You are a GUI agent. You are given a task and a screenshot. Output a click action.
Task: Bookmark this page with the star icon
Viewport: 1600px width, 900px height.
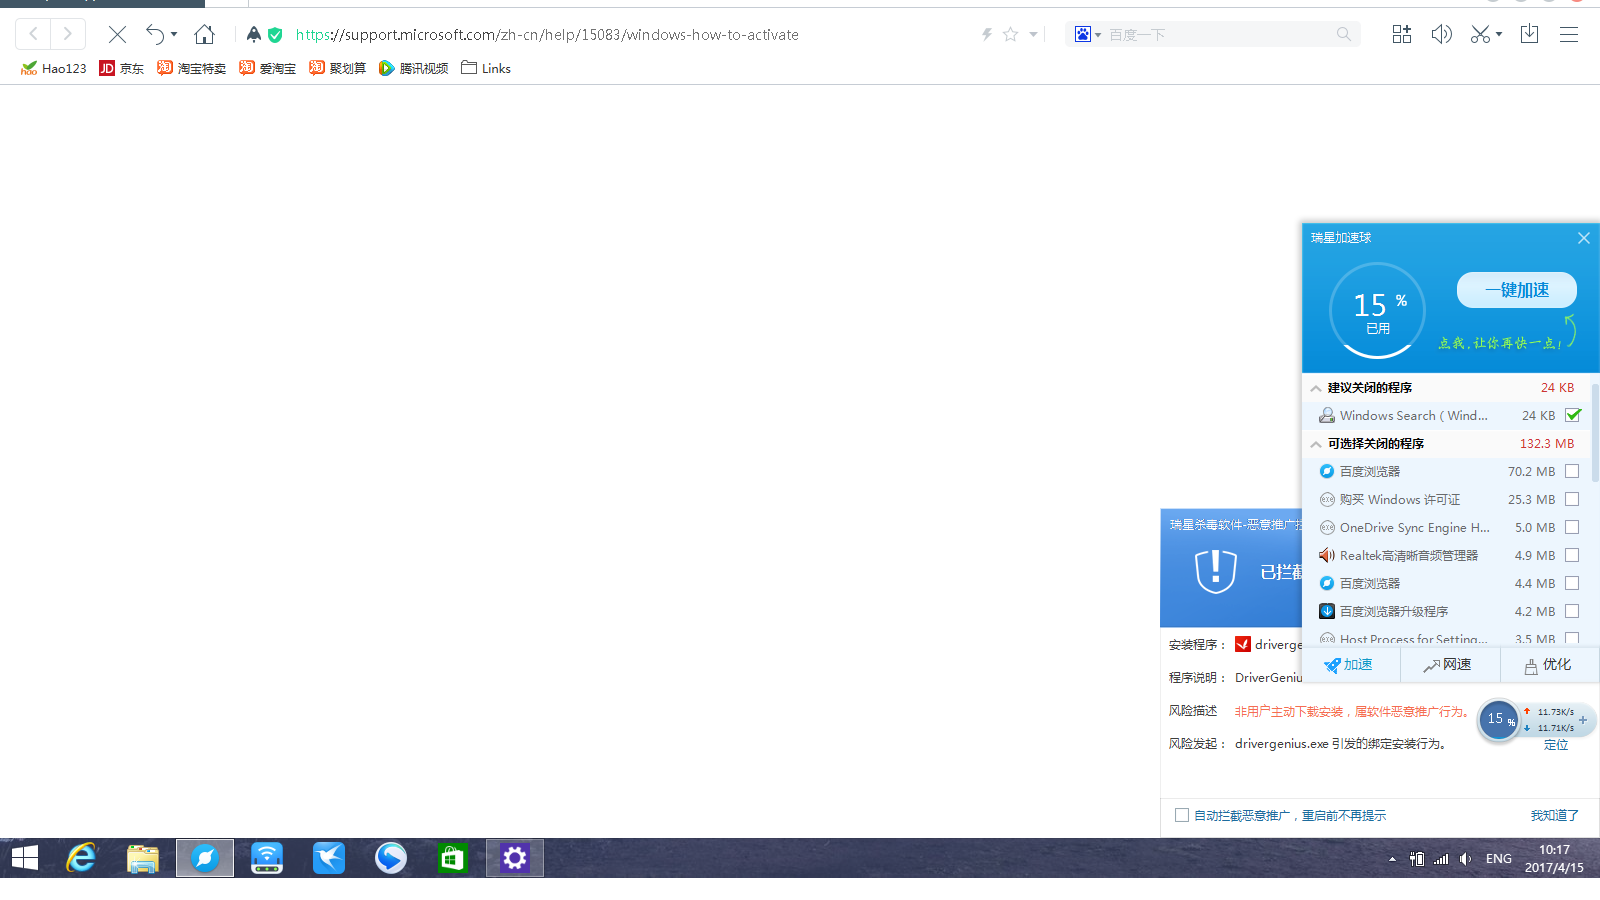pyautogui.click(x=1010, y=34)
